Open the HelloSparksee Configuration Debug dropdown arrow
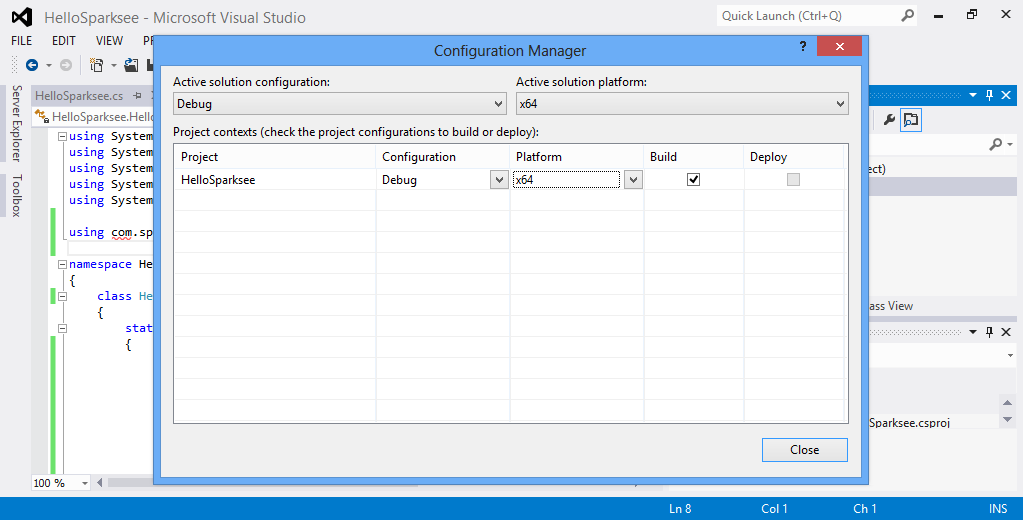Image resolution: width=1023 pixels, height=520 pixels. pyautogui.click(x=499, y=179)
